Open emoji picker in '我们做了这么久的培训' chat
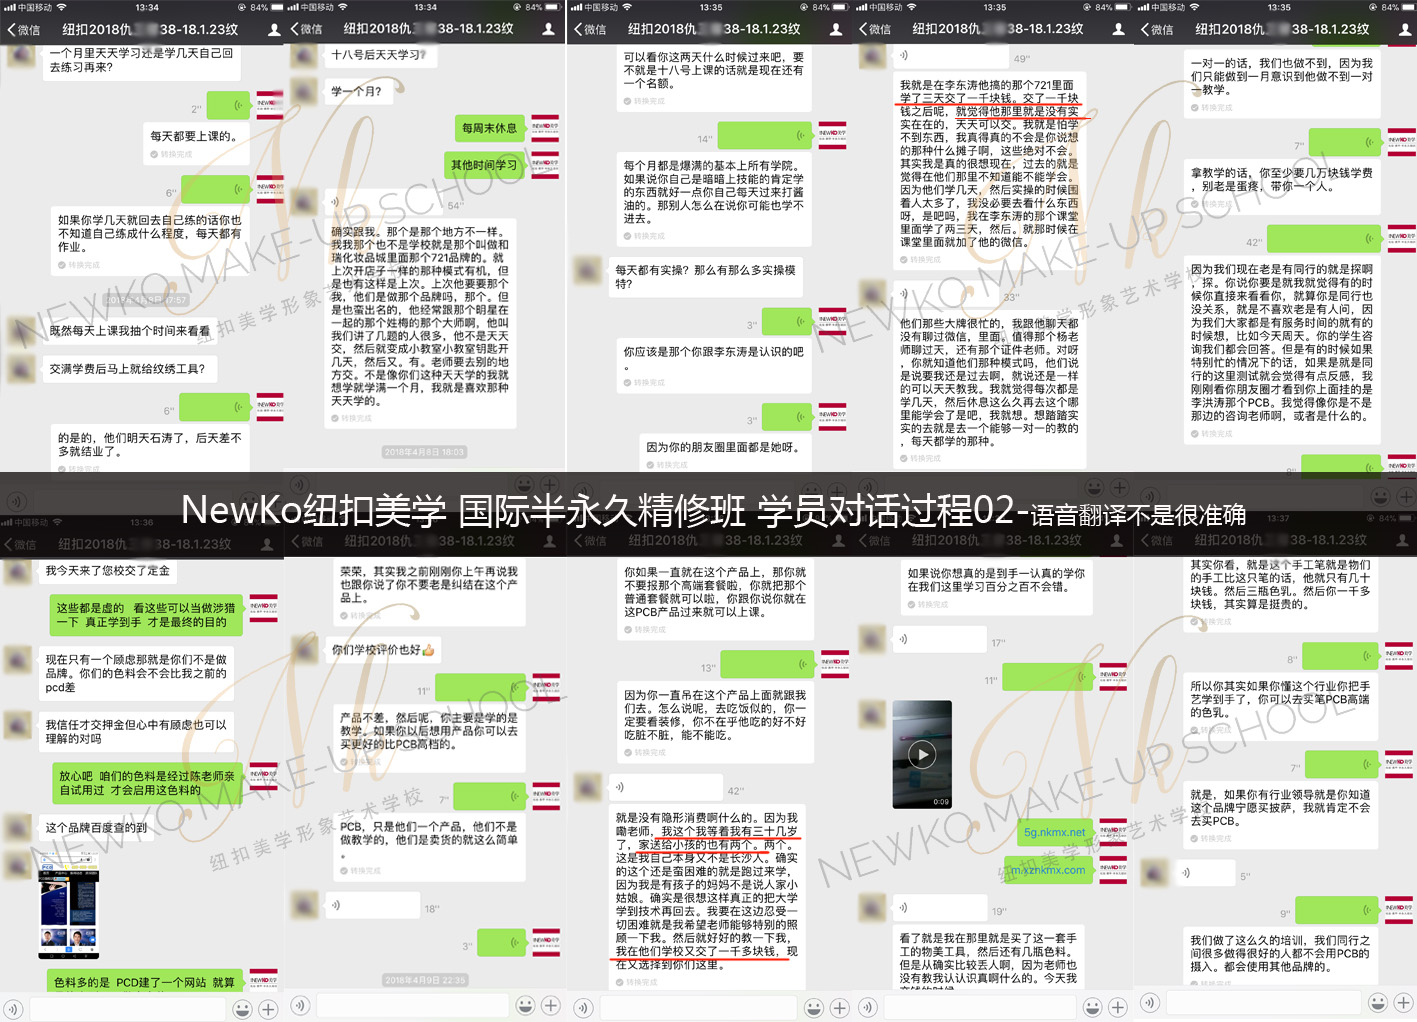Screen dimensions: 1417x1022 pyautogui.click(x=1378, y=1002)
